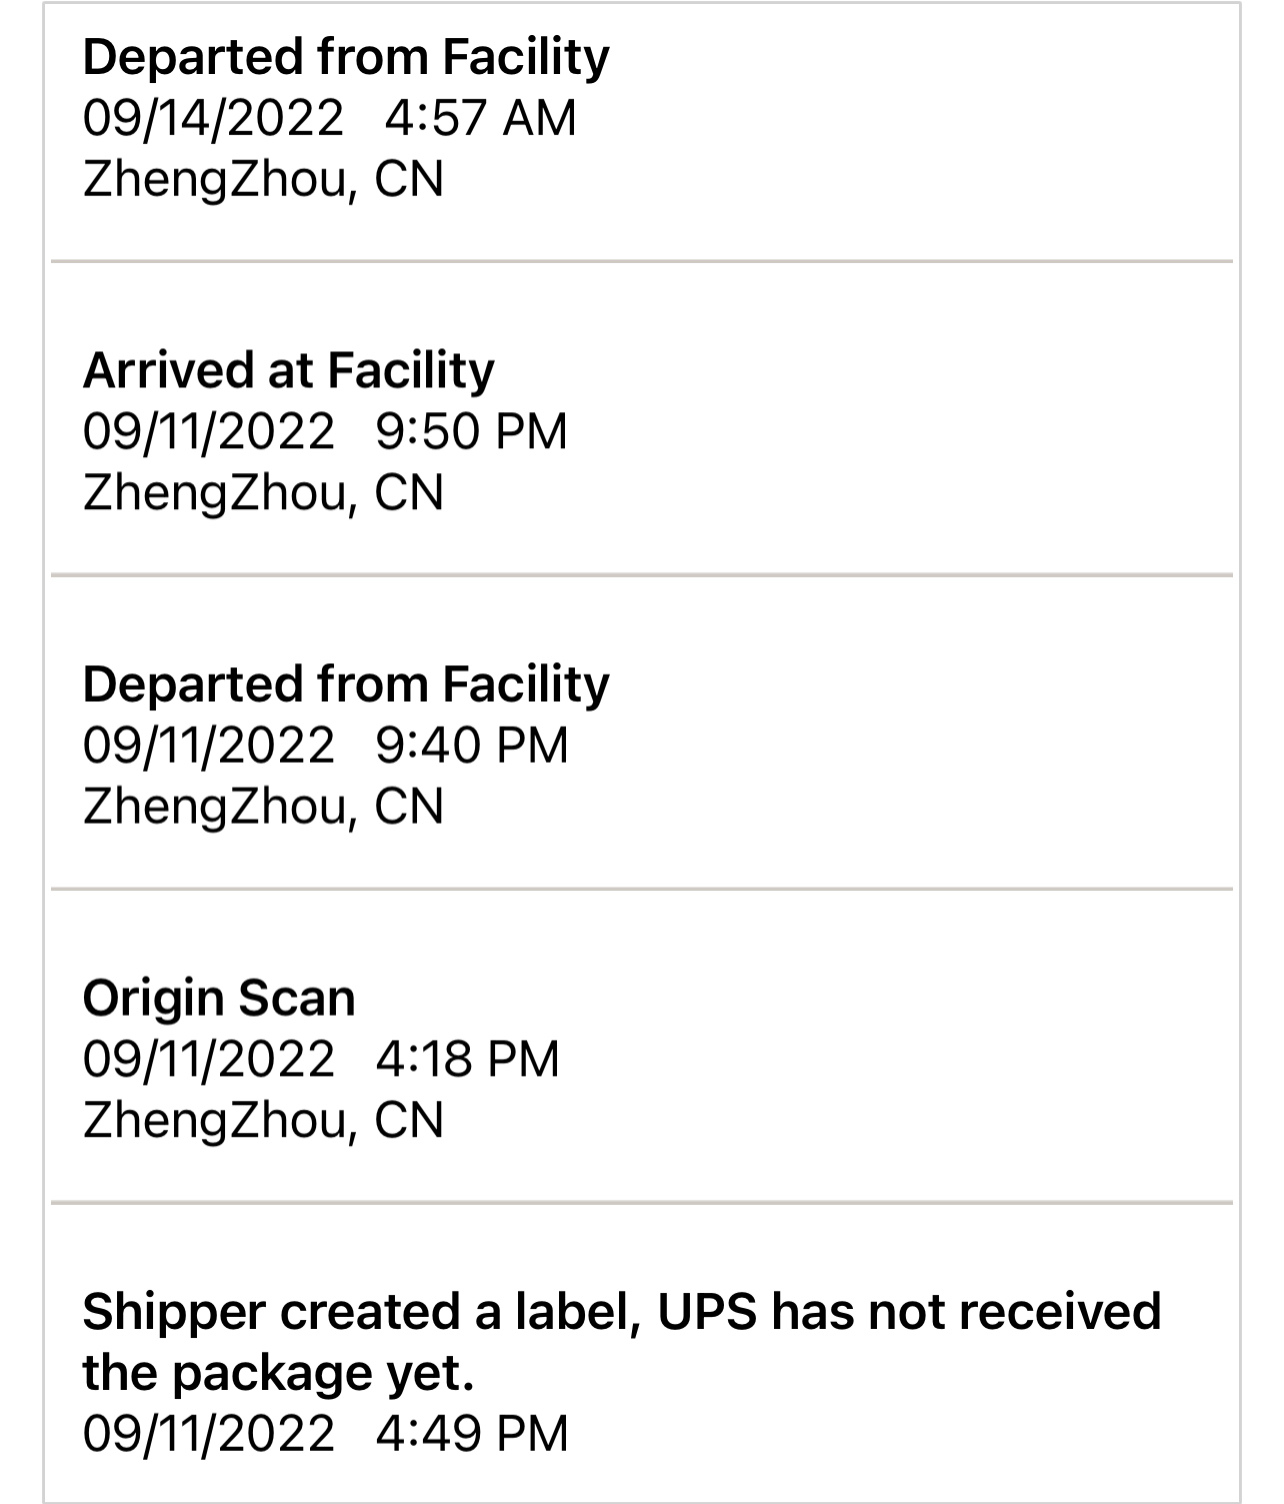Click the 9:50 PM timestamp

(x=471, y=432)
